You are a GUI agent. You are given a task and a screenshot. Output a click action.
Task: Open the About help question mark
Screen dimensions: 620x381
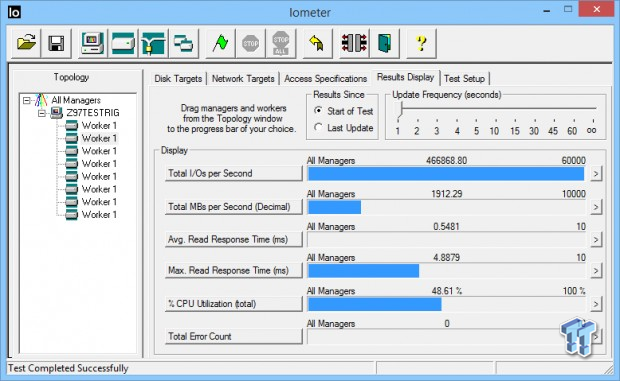tap(422, 43)
